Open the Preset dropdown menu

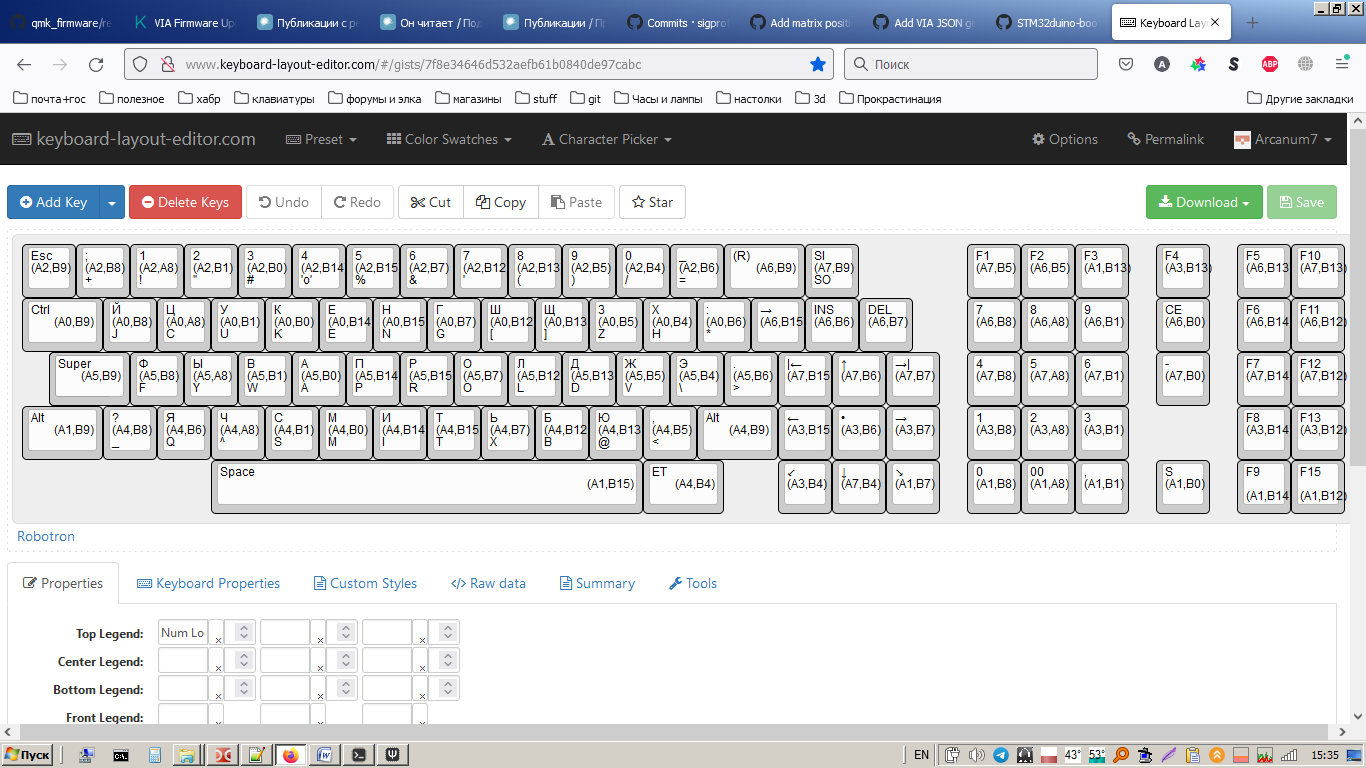321,139
